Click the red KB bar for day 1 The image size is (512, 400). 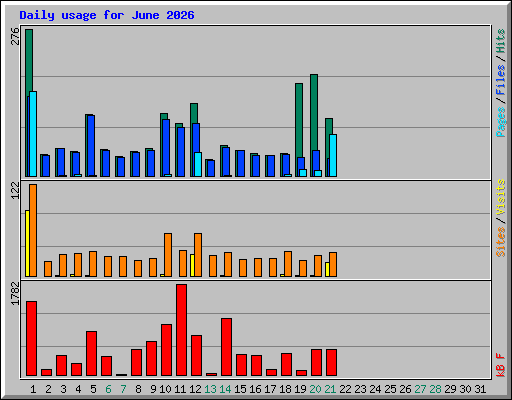click(x=31, y=339)
